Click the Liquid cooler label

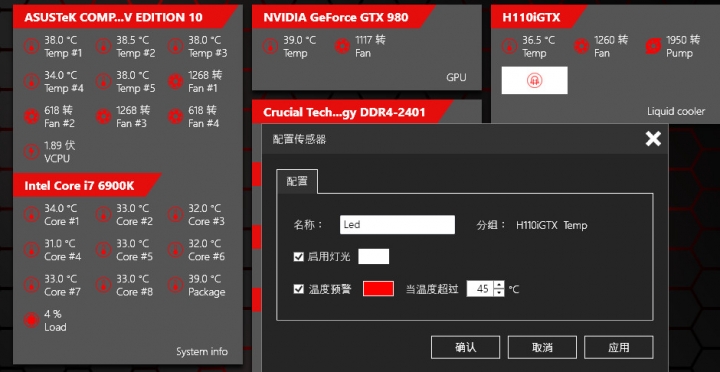[676, 111]
